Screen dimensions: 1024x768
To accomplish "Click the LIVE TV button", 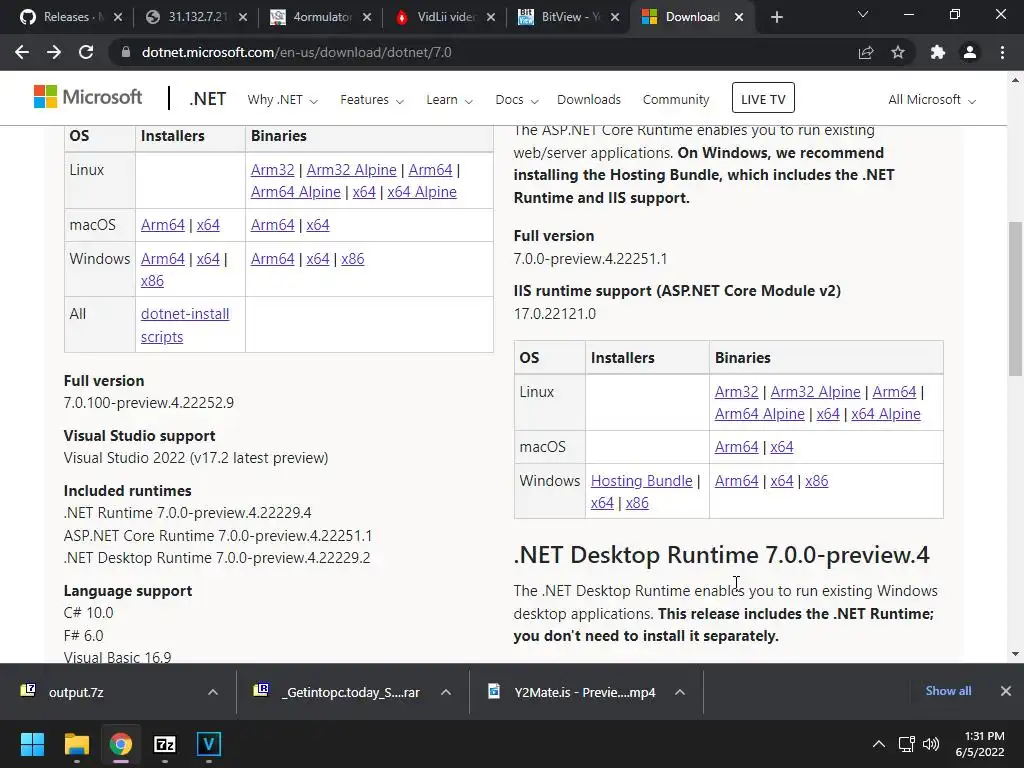I will pos(763,99).
